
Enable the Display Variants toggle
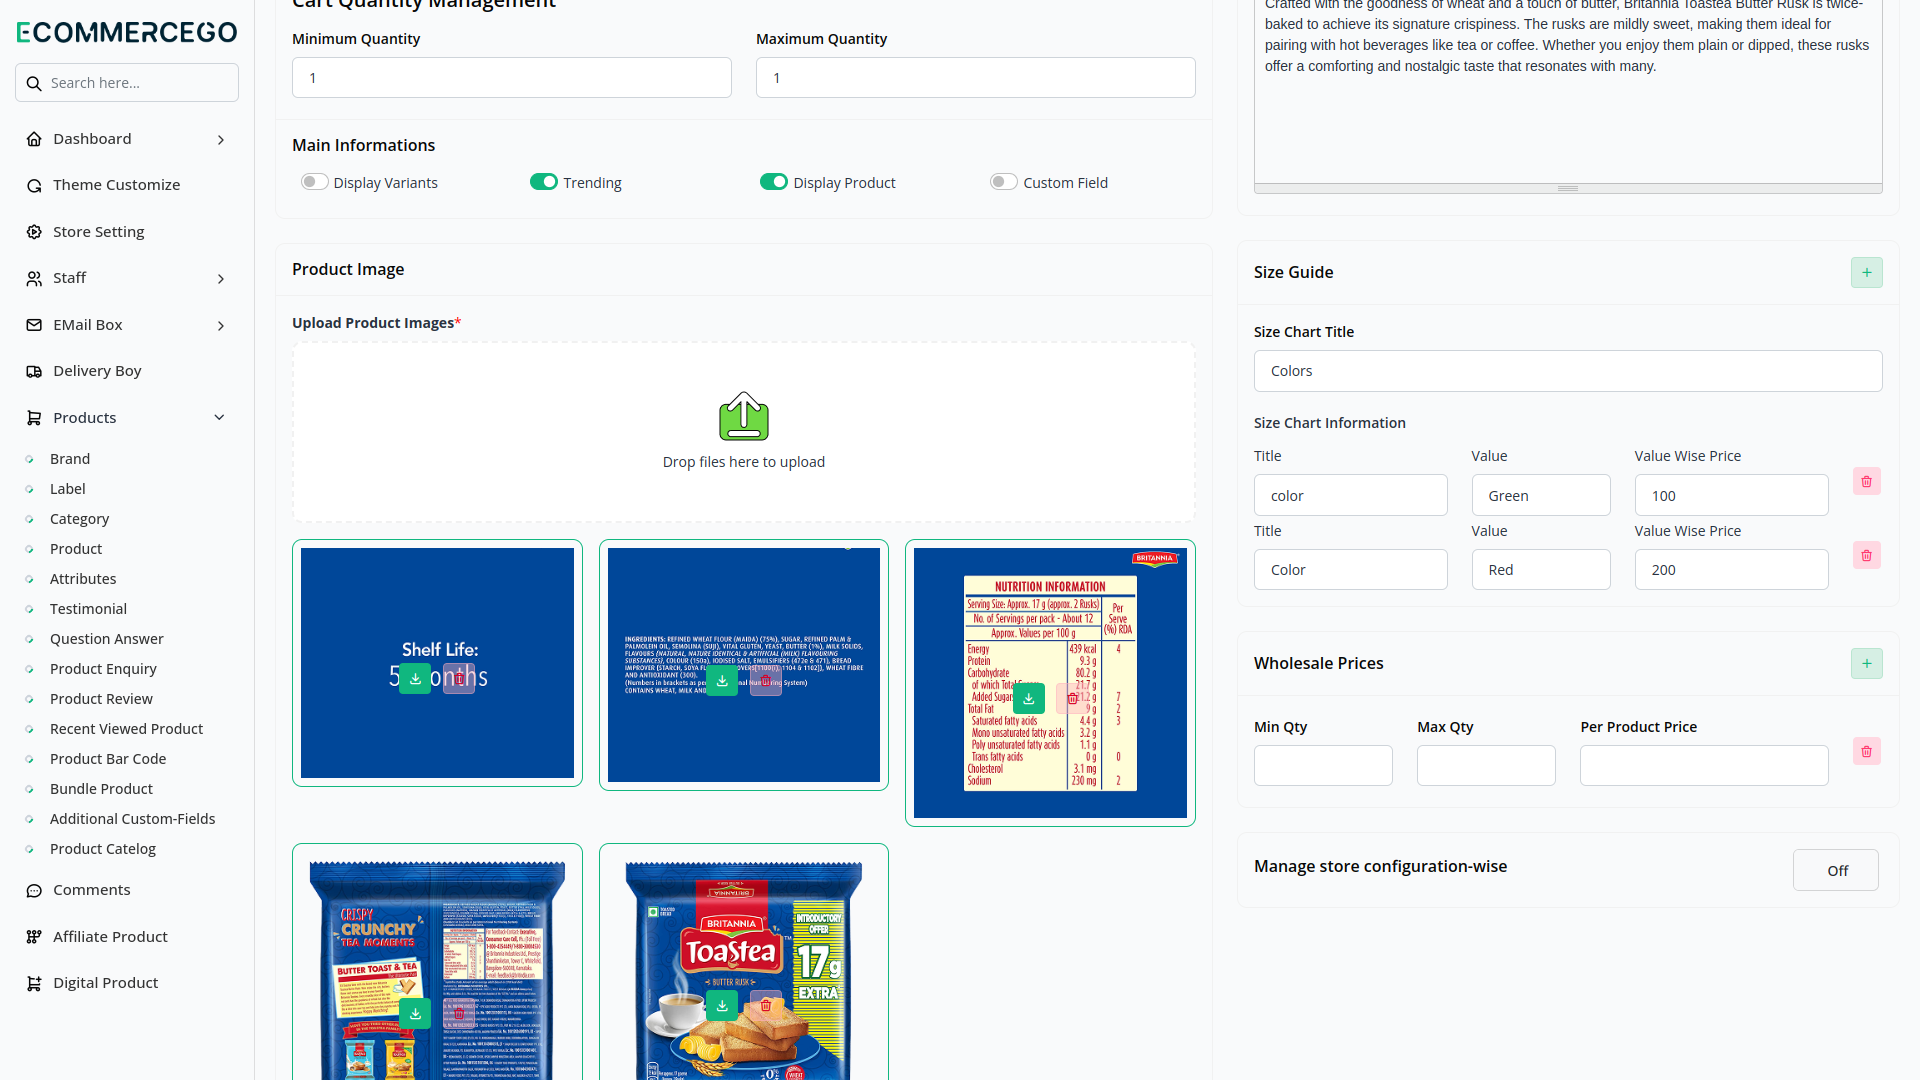pyautogui.click(x=314, y=182)
